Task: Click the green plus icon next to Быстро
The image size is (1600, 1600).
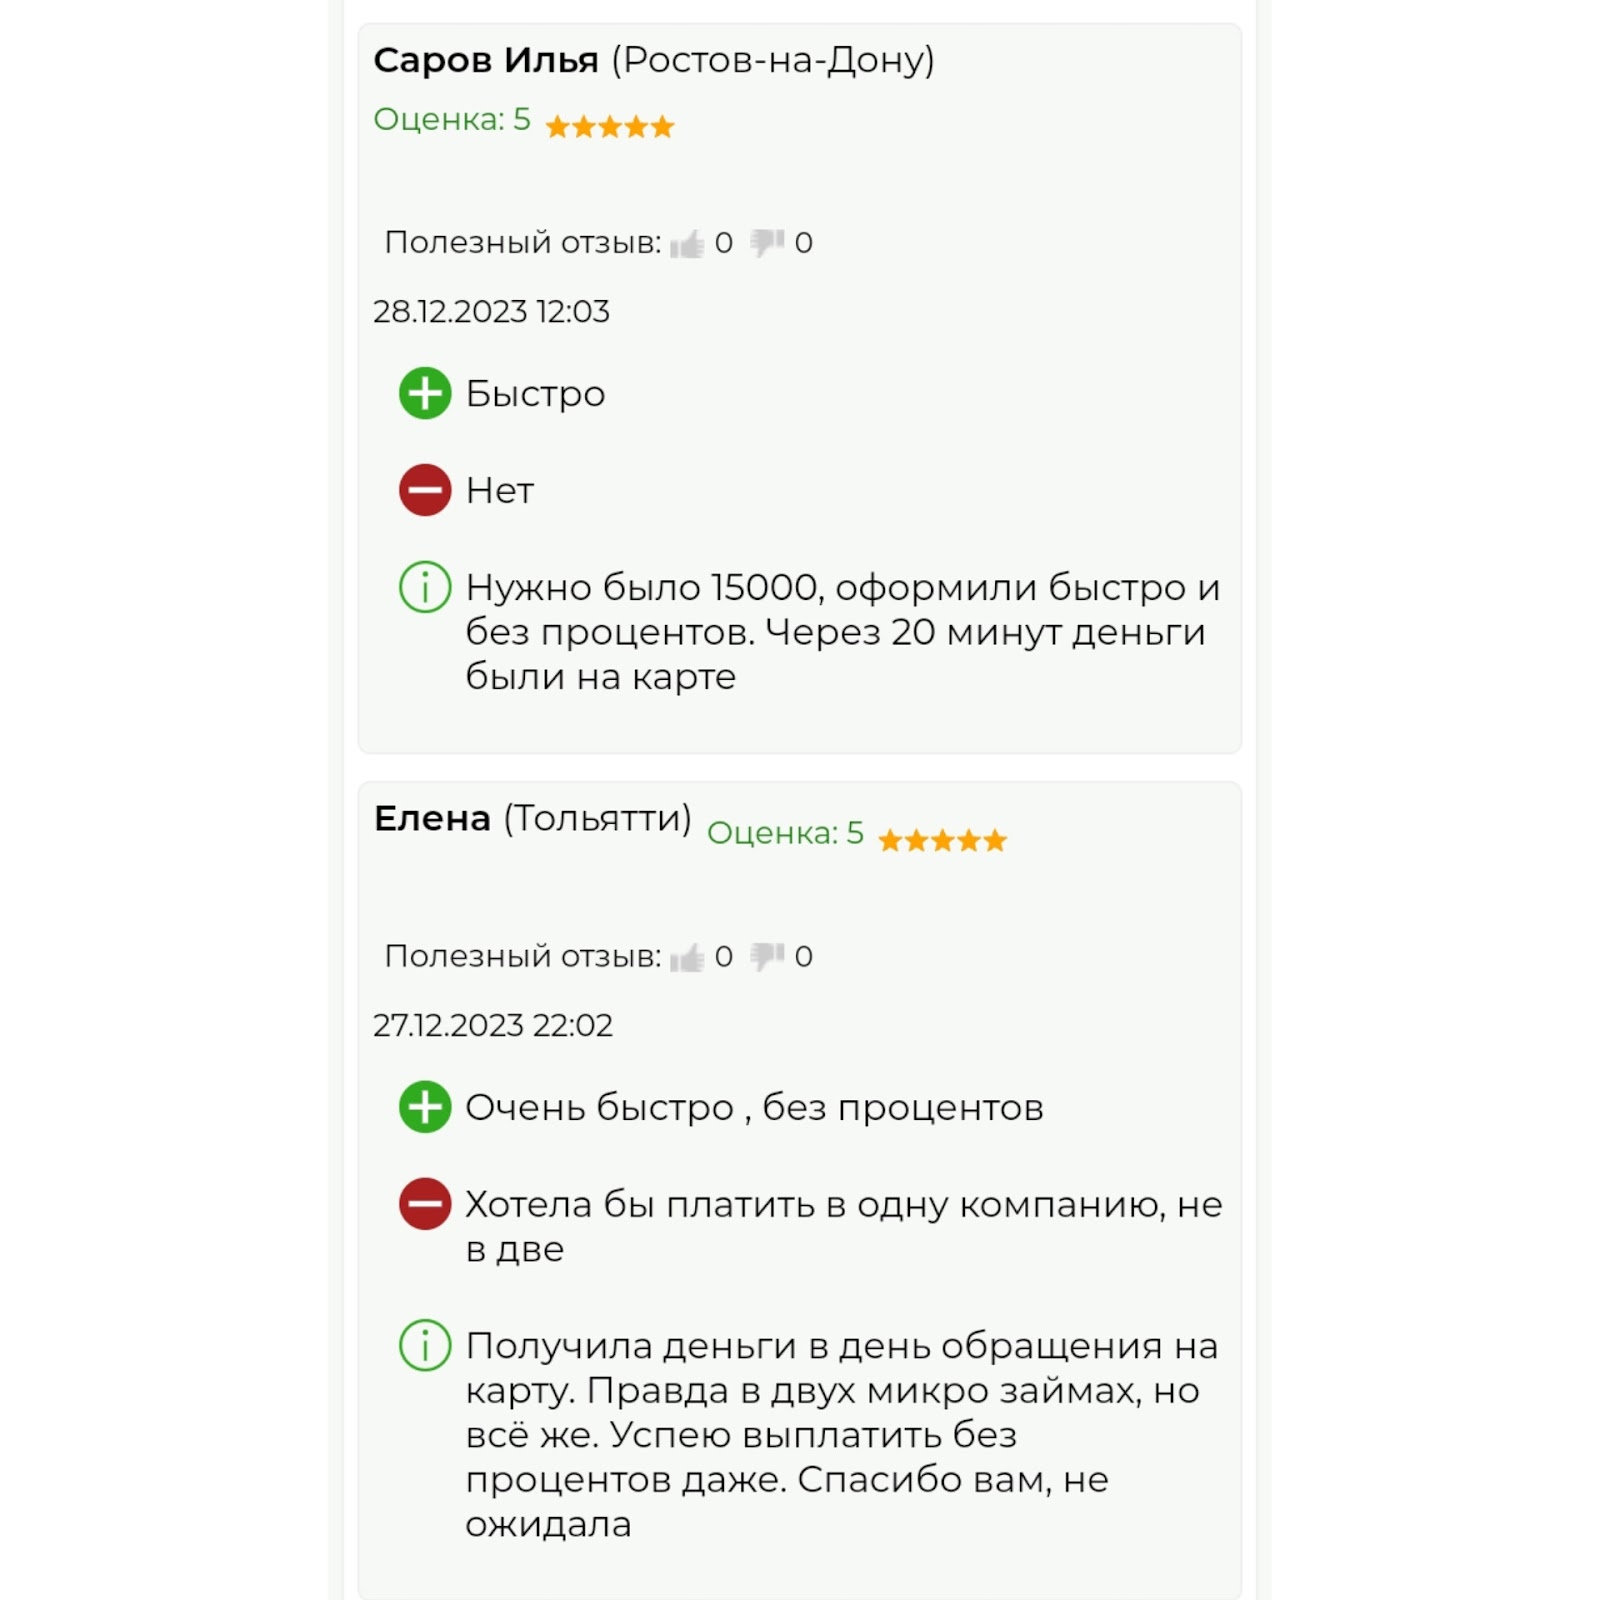Action: [427, 393]
